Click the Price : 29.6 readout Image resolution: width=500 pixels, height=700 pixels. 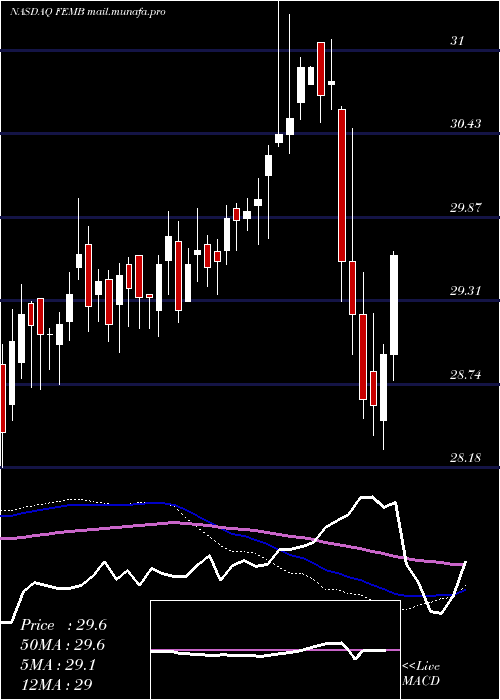(63, 625)
